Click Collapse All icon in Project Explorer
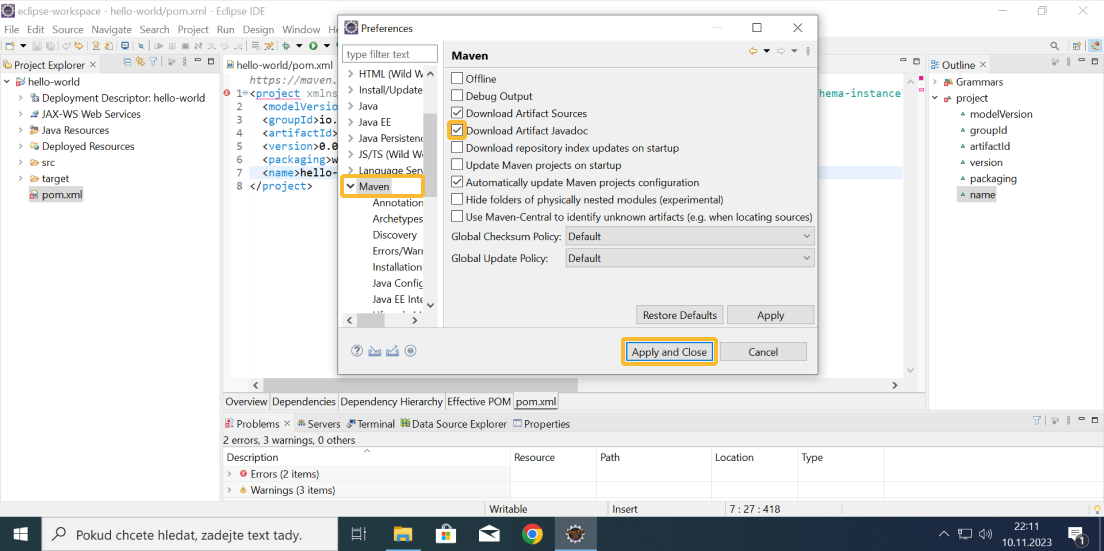This screenshot has width=1104, height=551. [x=127, y=62]
